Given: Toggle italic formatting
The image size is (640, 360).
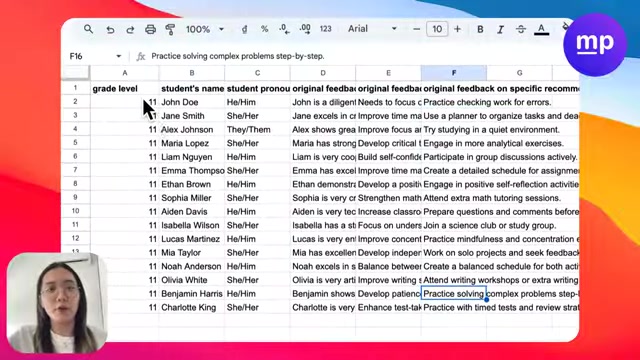Looking at the screenshot, I should 500,29.
